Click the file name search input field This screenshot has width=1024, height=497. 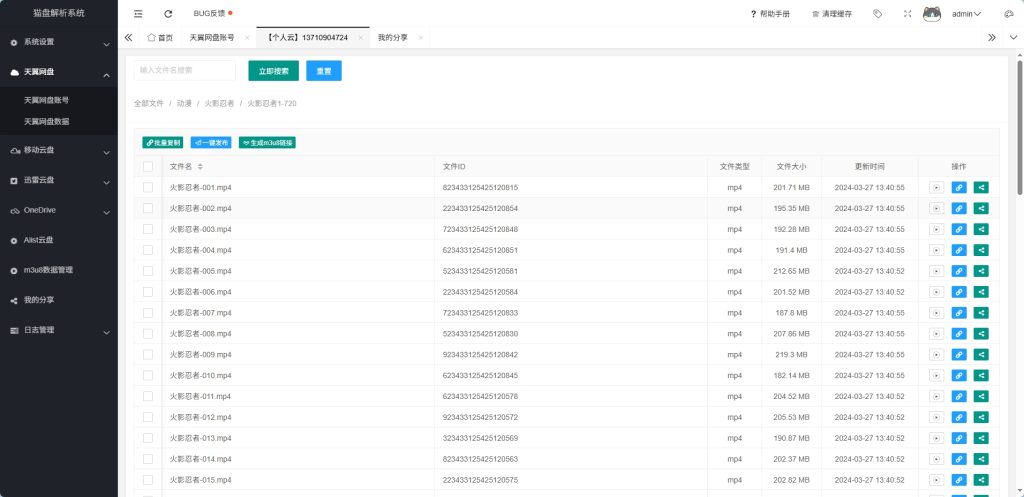[x=185, y=70]
